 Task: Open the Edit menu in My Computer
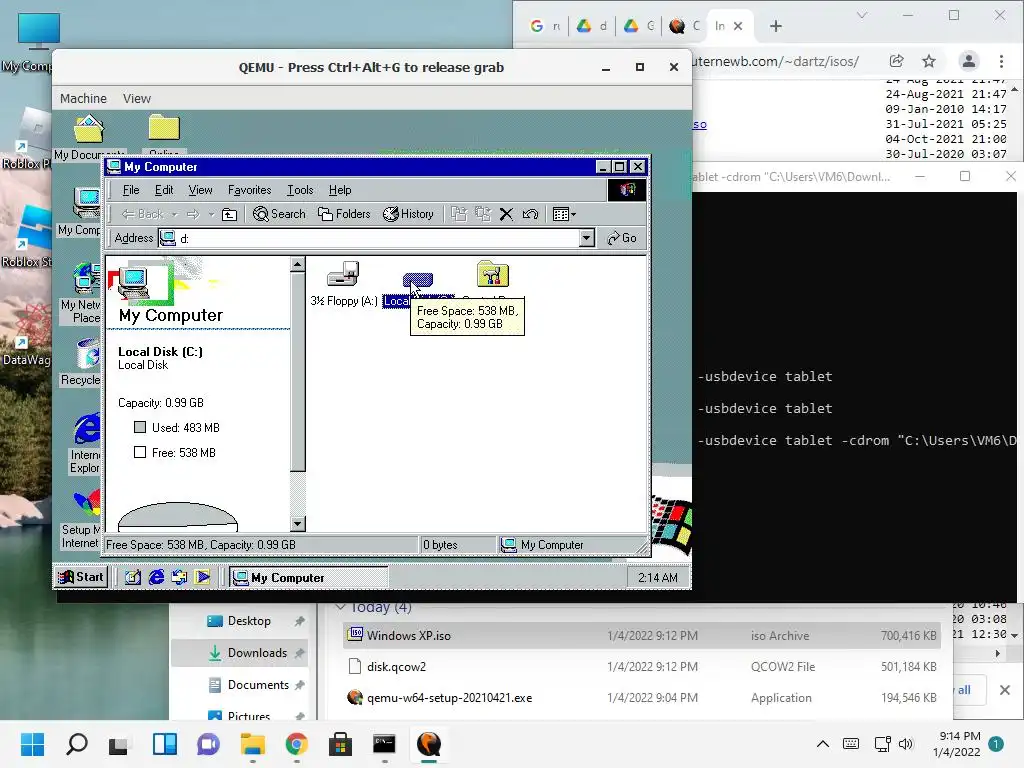tap(164, 190)
